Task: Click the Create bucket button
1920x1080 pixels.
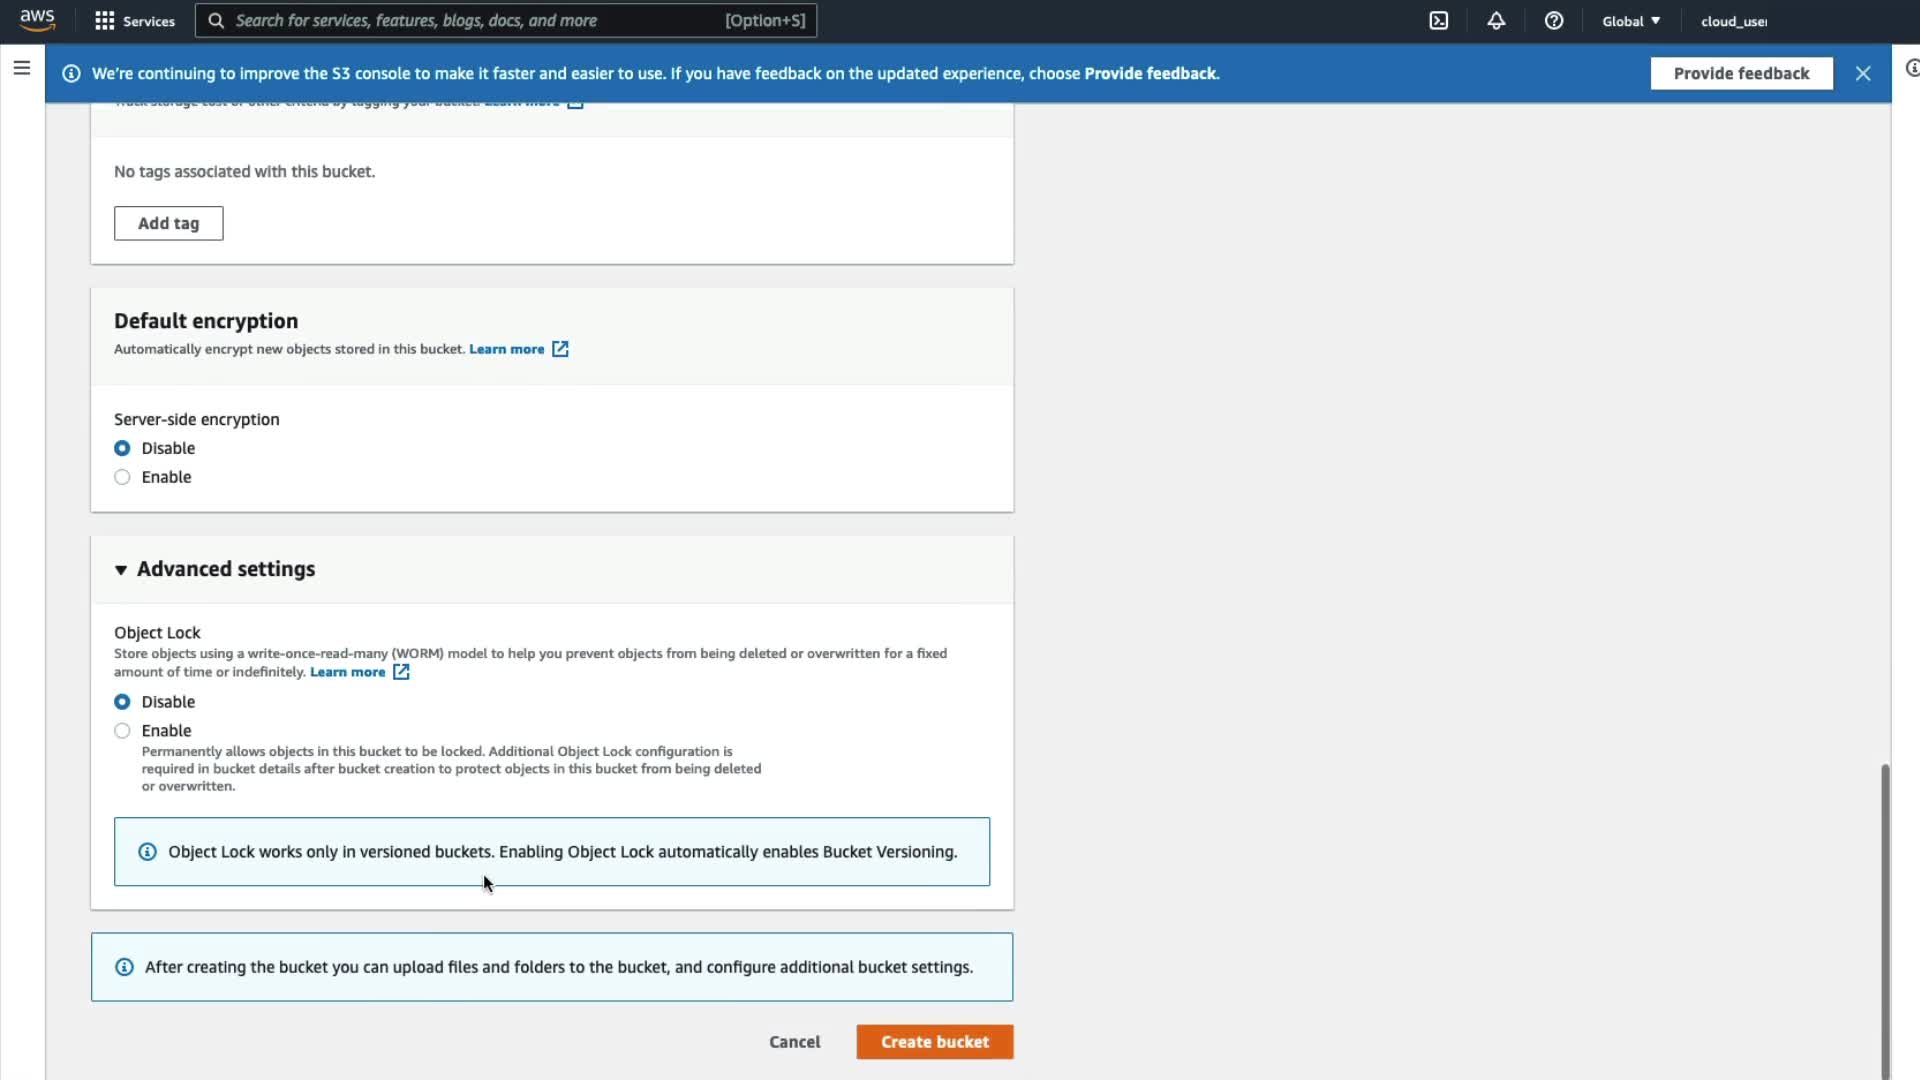Action: coord(934,1042)
